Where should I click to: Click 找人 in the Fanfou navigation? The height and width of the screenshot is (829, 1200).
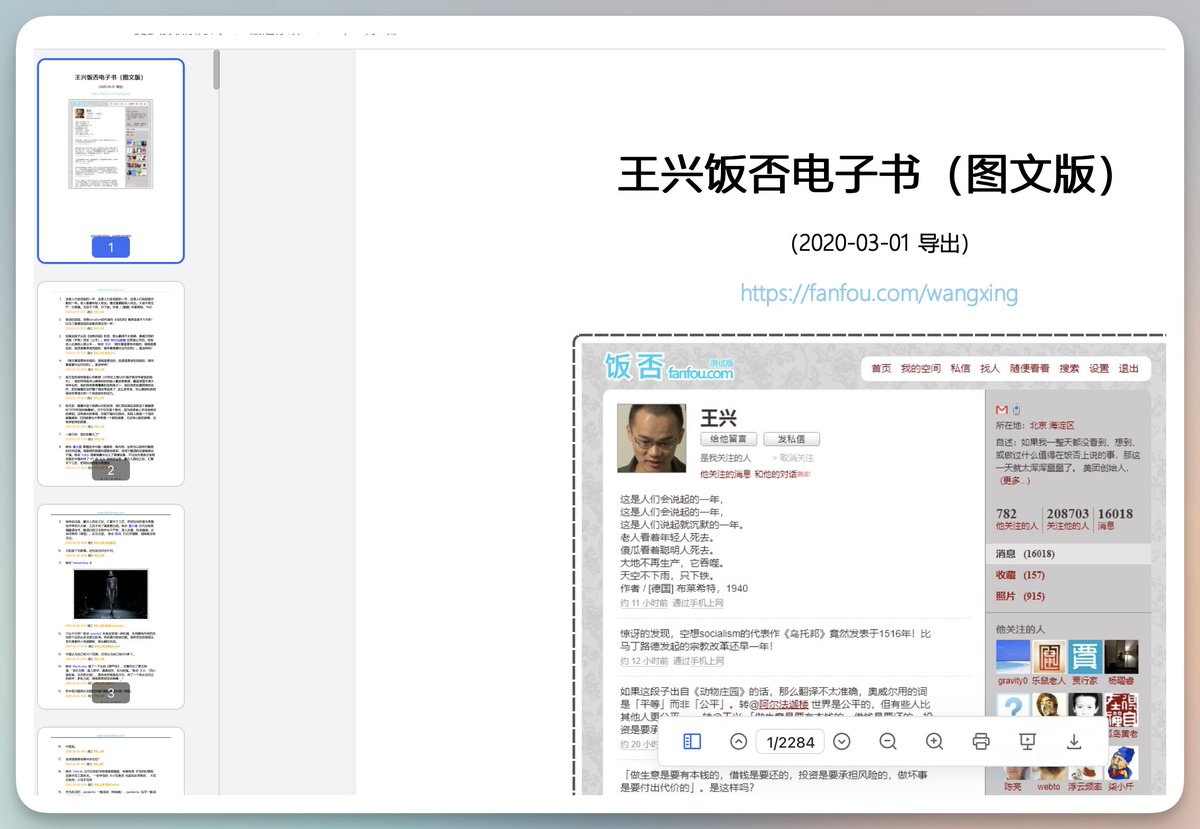click(x=990, y=369)
